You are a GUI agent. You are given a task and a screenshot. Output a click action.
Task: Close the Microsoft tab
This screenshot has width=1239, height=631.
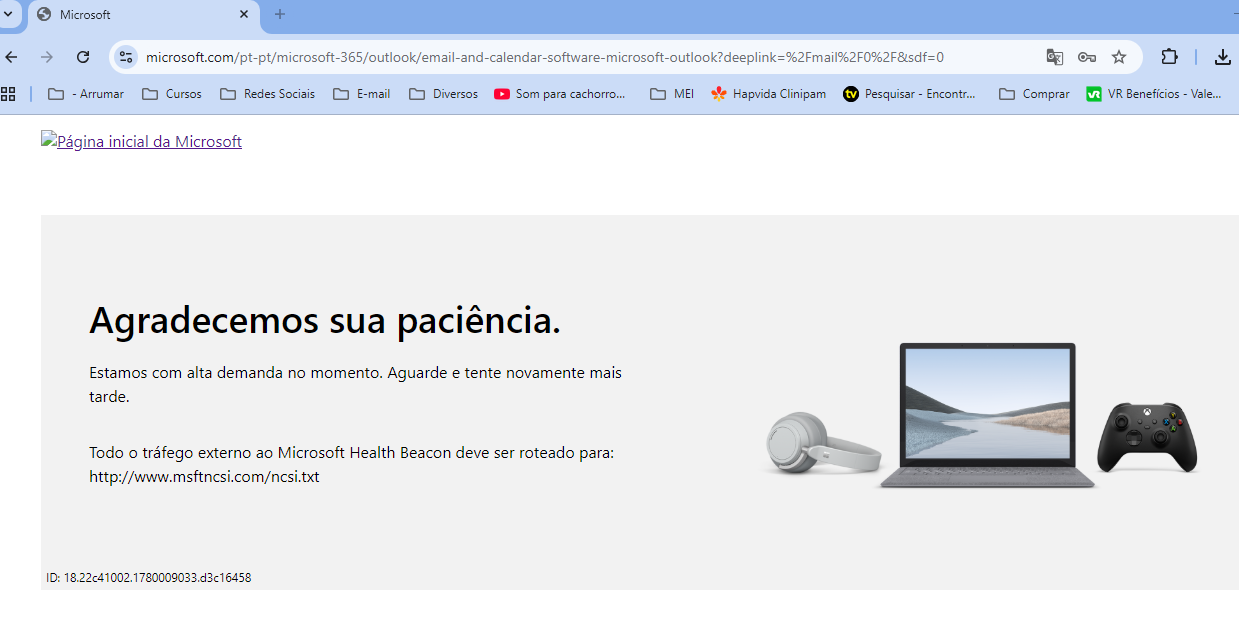pos(245,15)
